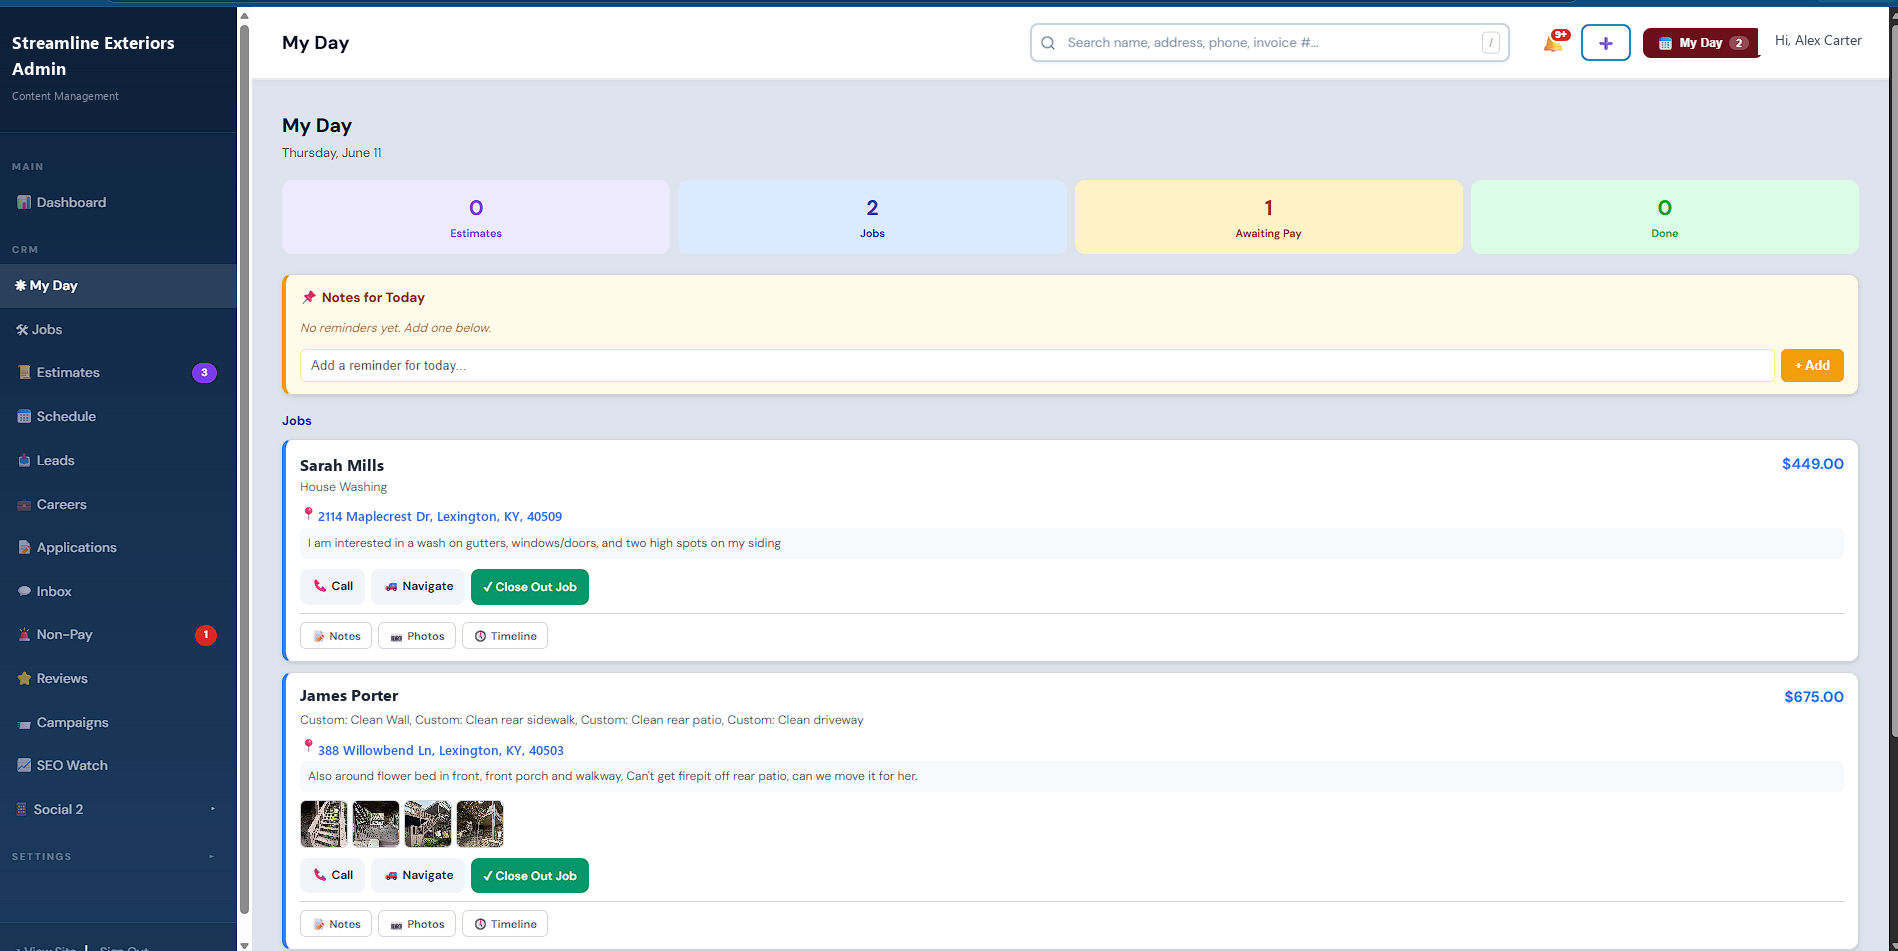Open Timeline tab for James Porter

tap(505, 924)
